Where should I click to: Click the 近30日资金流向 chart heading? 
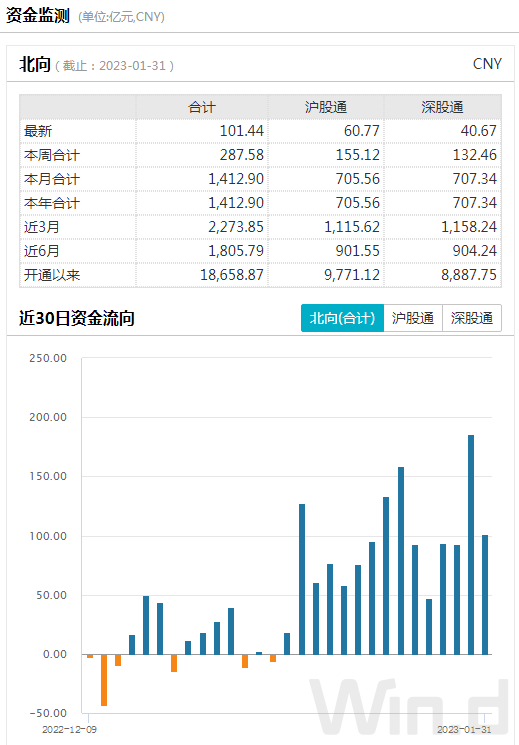coord(77,318)
